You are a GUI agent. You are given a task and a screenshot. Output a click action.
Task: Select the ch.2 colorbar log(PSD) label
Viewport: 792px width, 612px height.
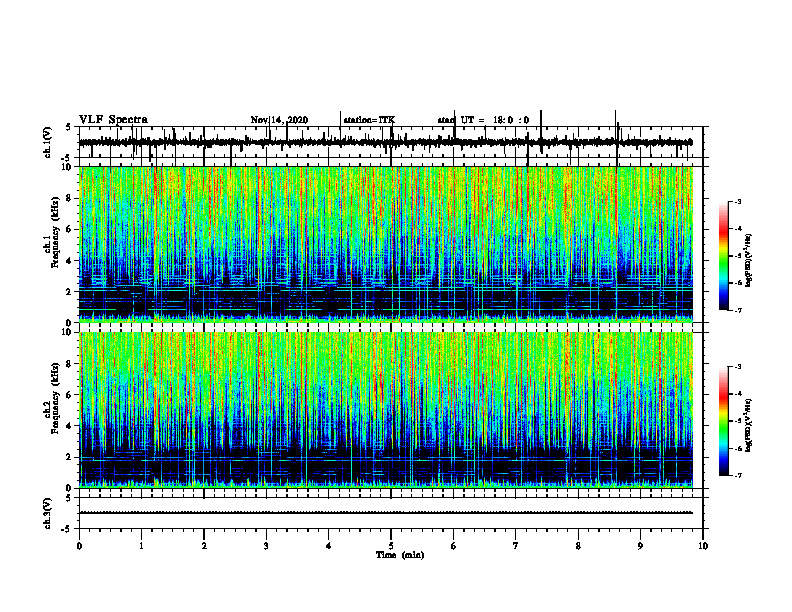coord(749,426)
